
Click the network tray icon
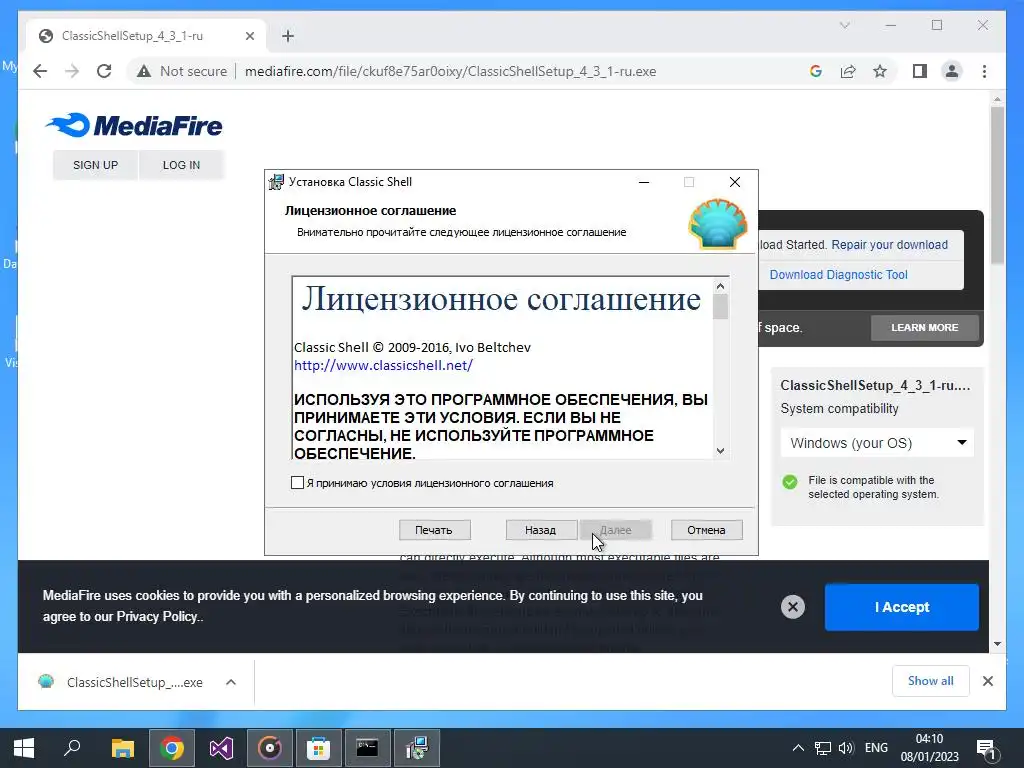click(x=822, y=748)
